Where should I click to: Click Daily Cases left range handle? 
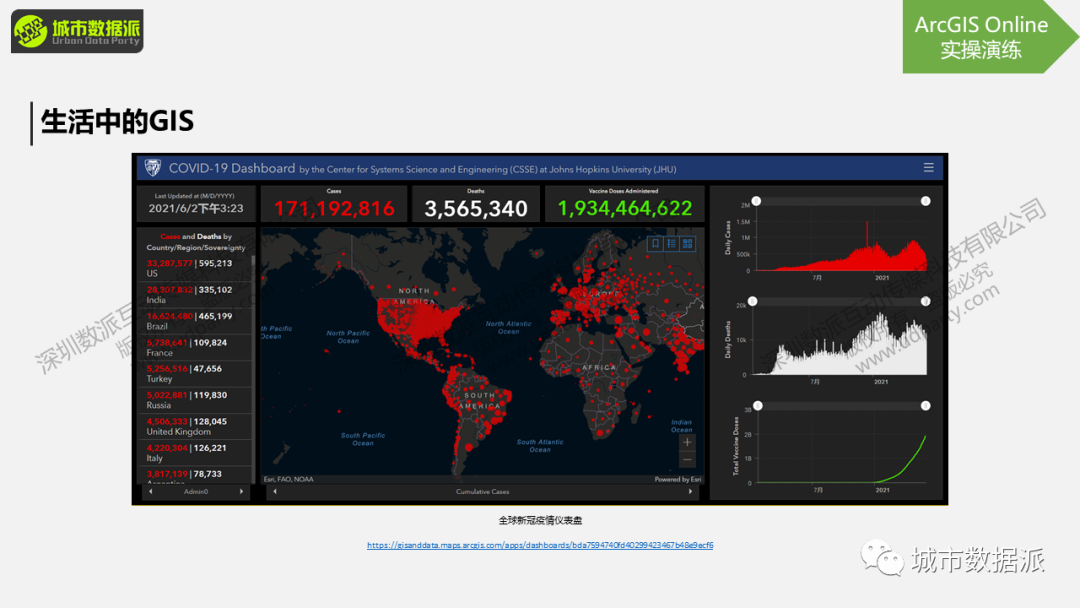(x=756, y=201)
